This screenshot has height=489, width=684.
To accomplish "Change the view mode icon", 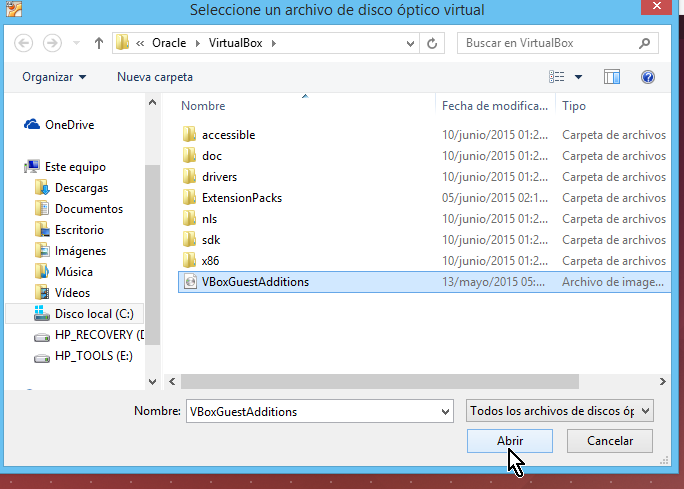I will click(x=557, y=77).
